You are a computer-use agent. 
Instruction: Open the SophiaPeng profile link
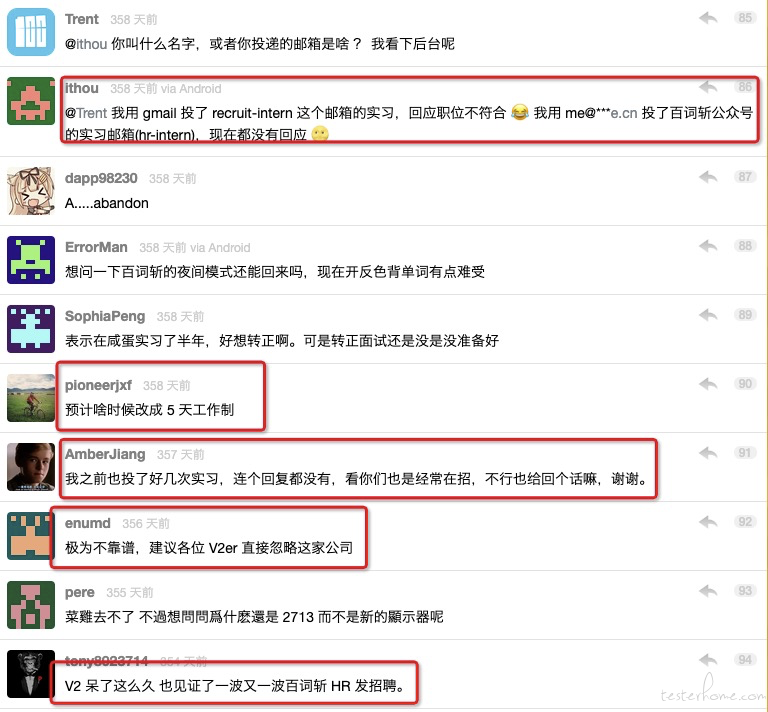(105, 316)
